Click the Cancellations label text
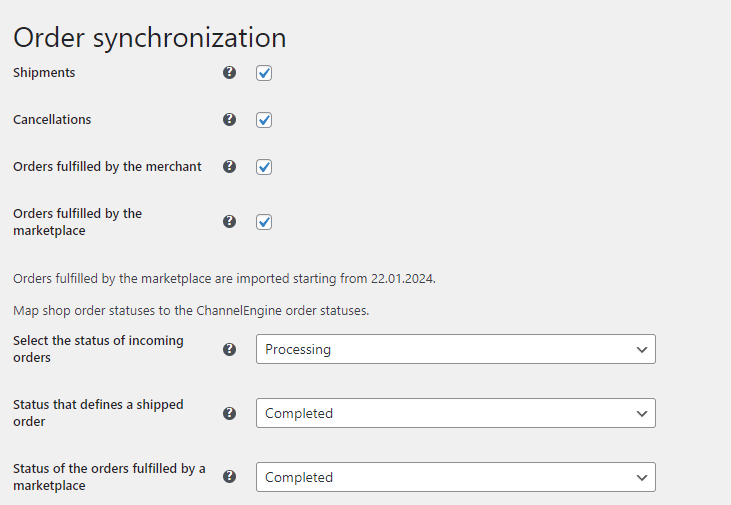 [52, 120]
